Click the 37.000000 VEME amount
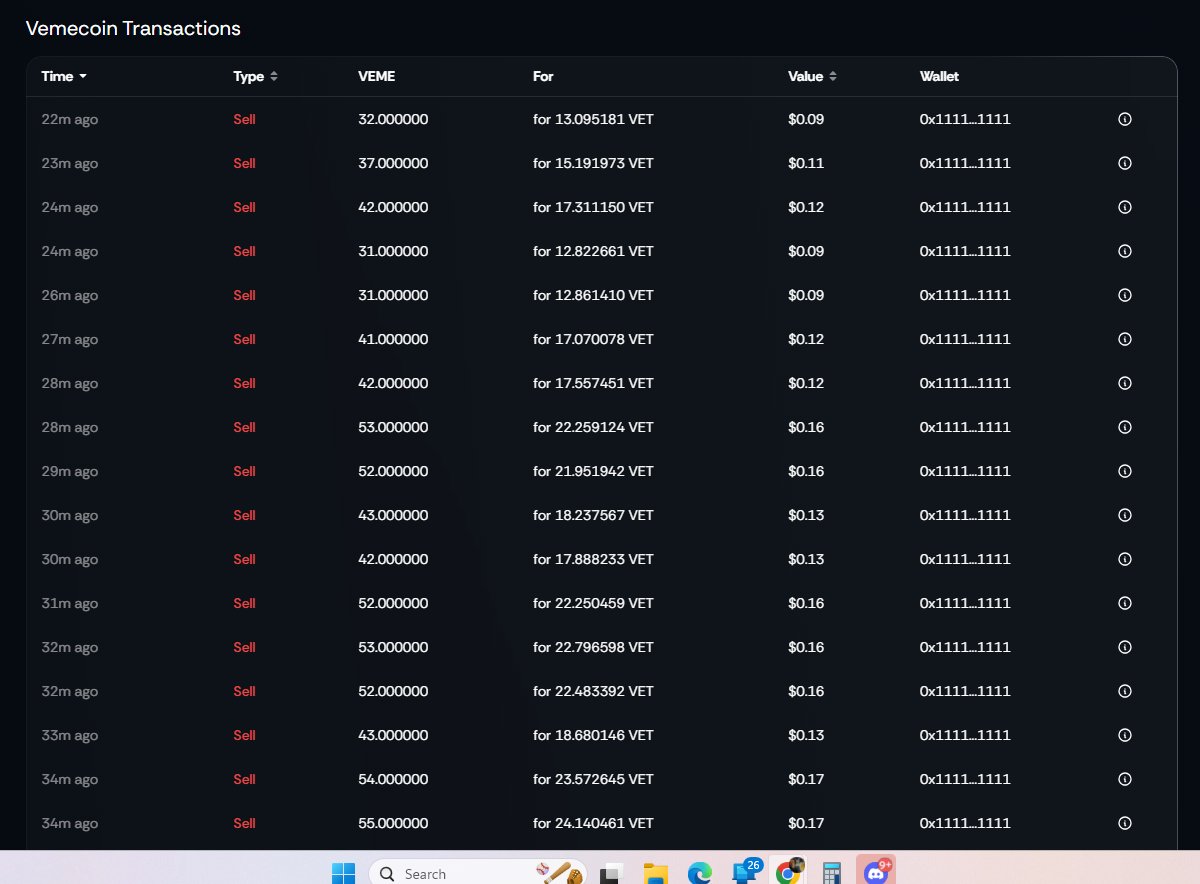Viewport: 1200px width, 884px height. point(393,164)
